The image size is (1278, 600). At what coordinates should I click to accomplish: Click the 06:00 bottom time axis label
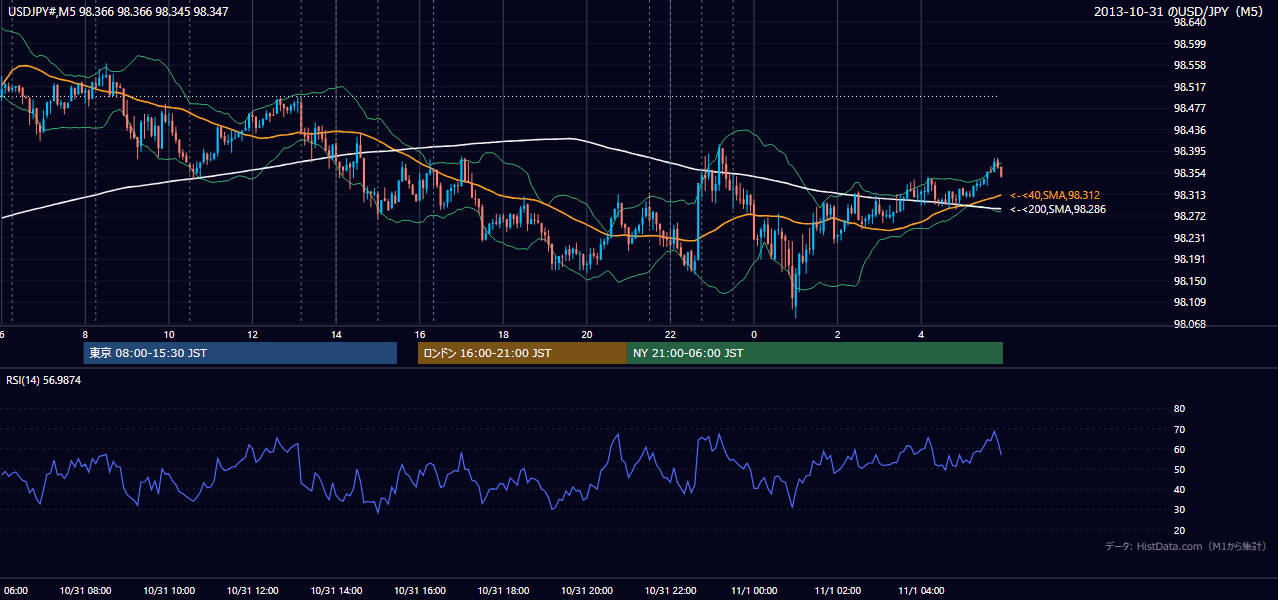click(x=14, y=590)
